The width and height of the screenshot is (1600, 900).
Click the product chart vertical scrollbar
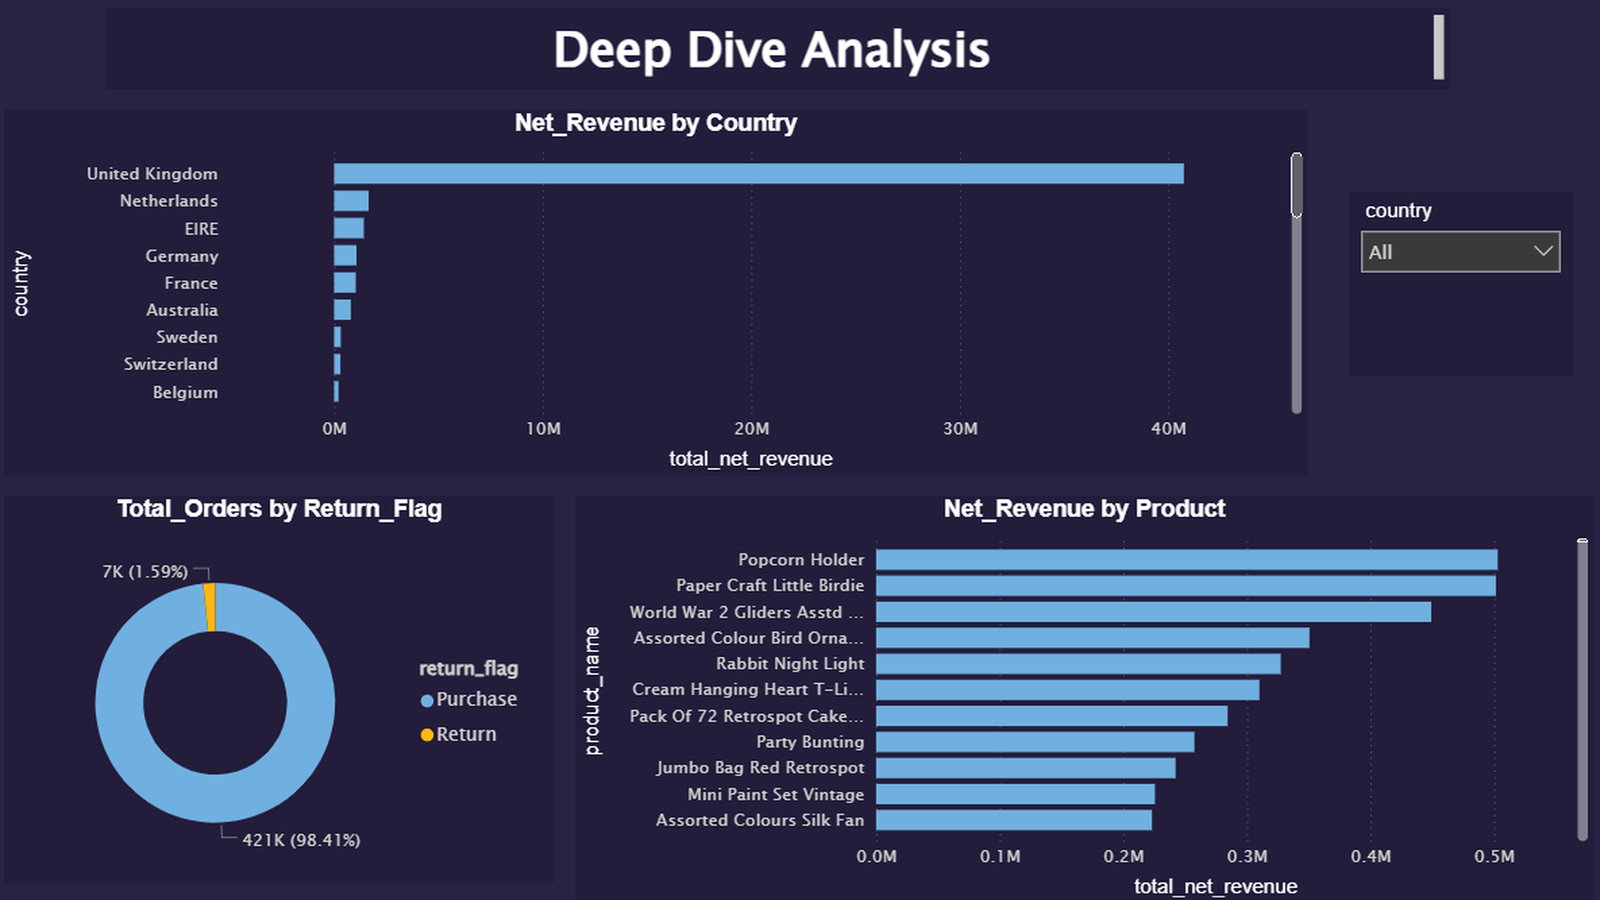point(1582,690)
